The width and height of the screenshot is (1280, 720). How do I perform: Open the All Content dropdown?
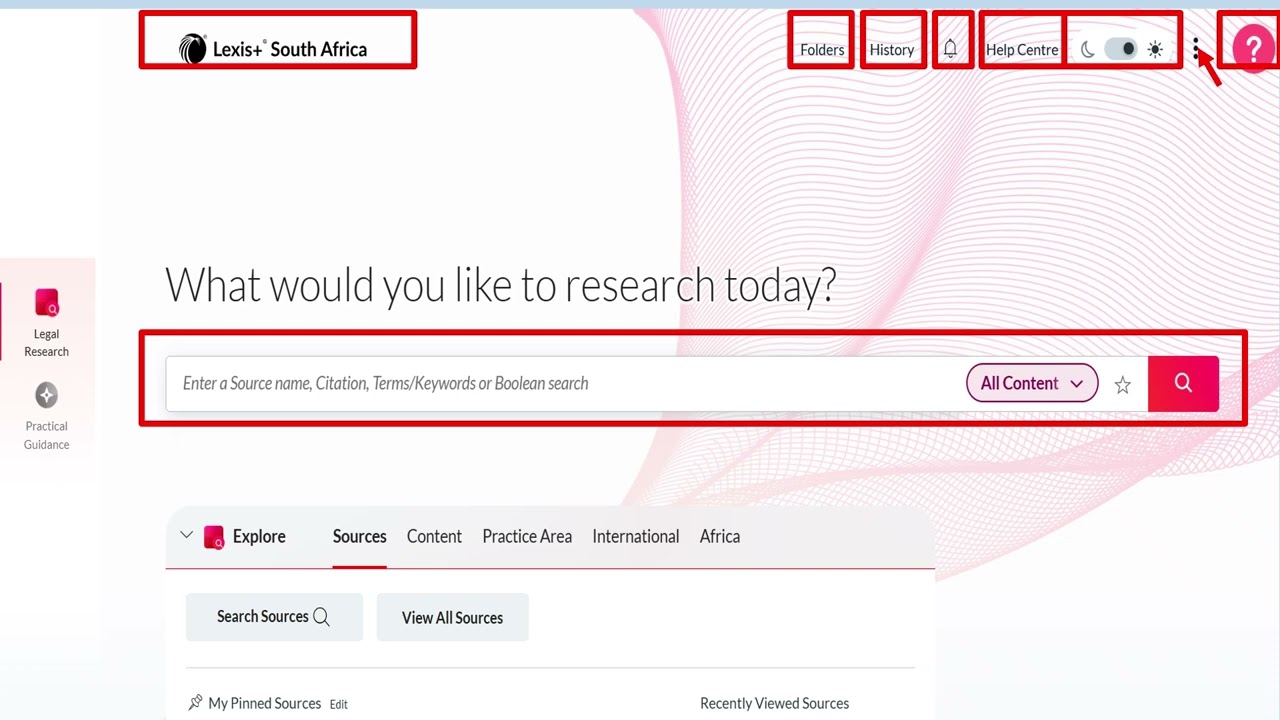1032,383
